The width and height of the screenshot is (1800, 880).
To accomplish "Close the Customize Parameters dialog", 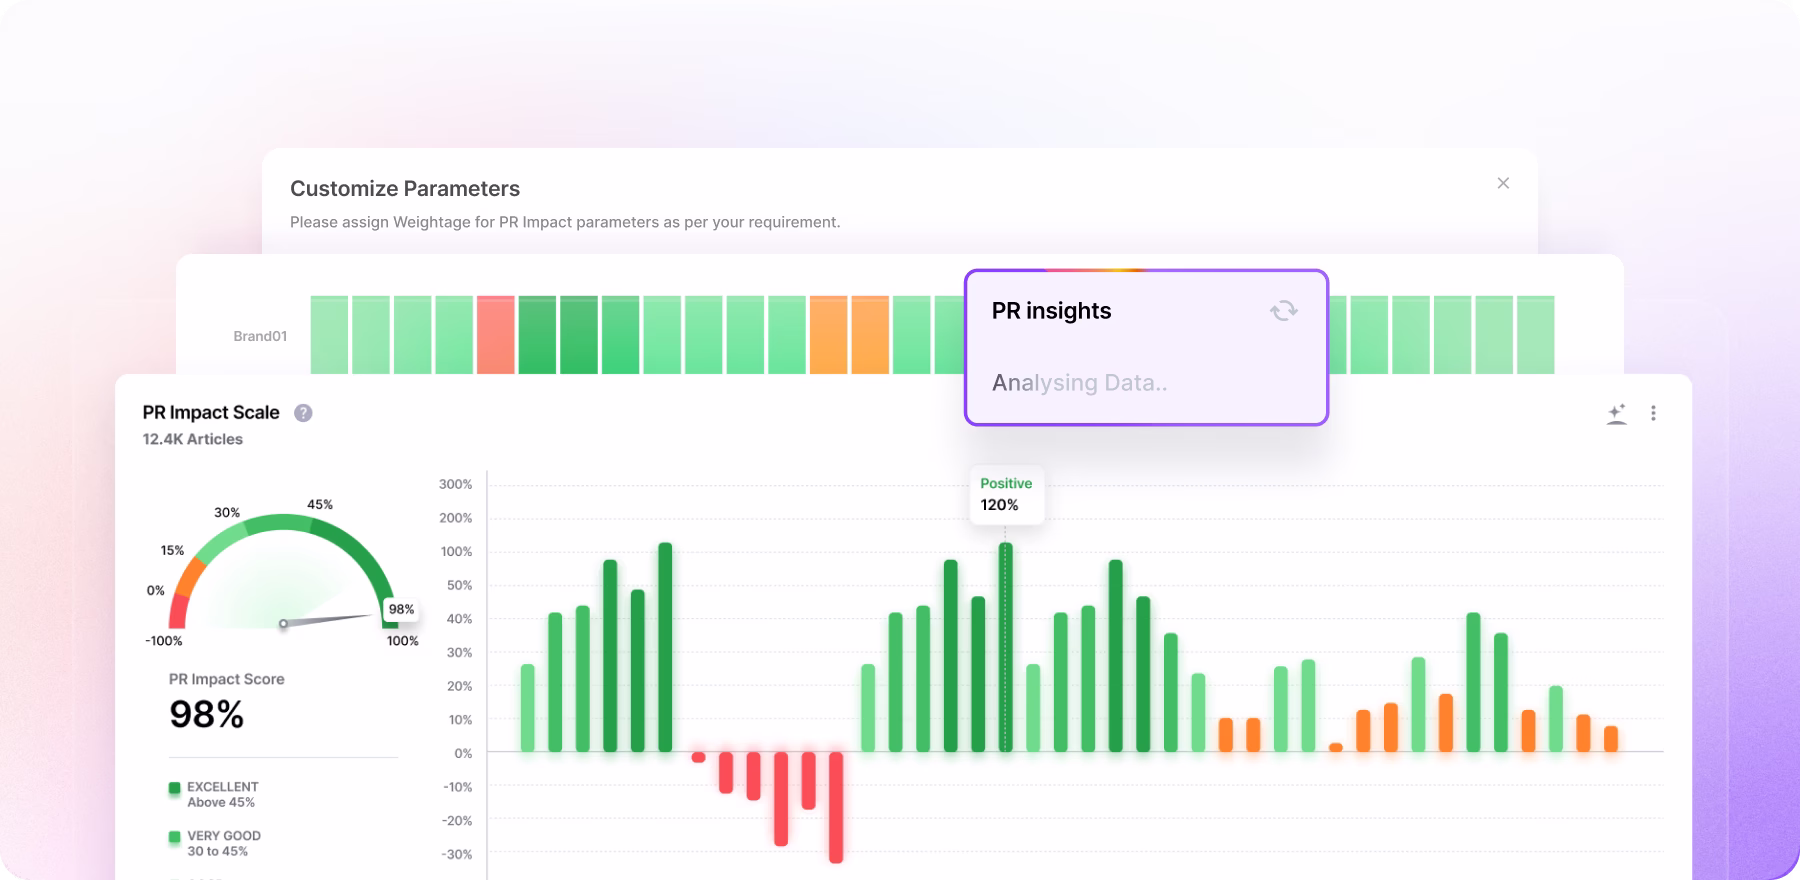I will (x=1503, y=183).
